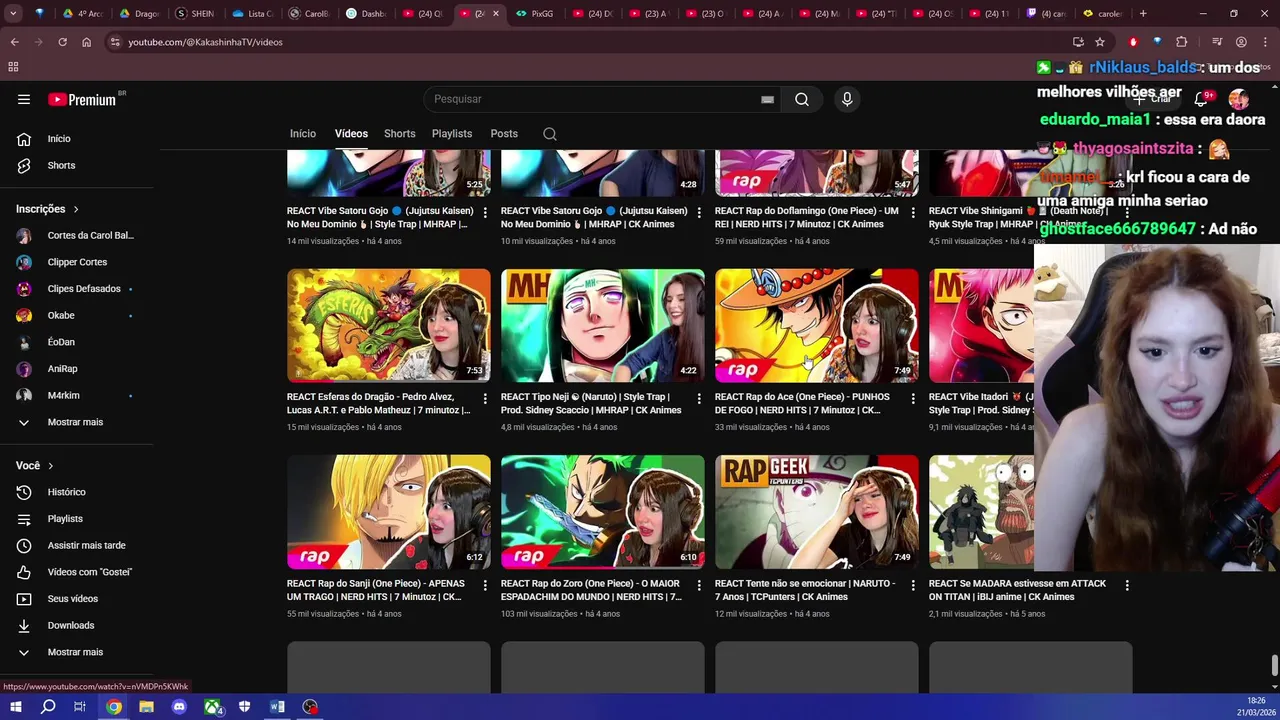Play REACT Rap do Zoro thumbnail

pos(603,512)
